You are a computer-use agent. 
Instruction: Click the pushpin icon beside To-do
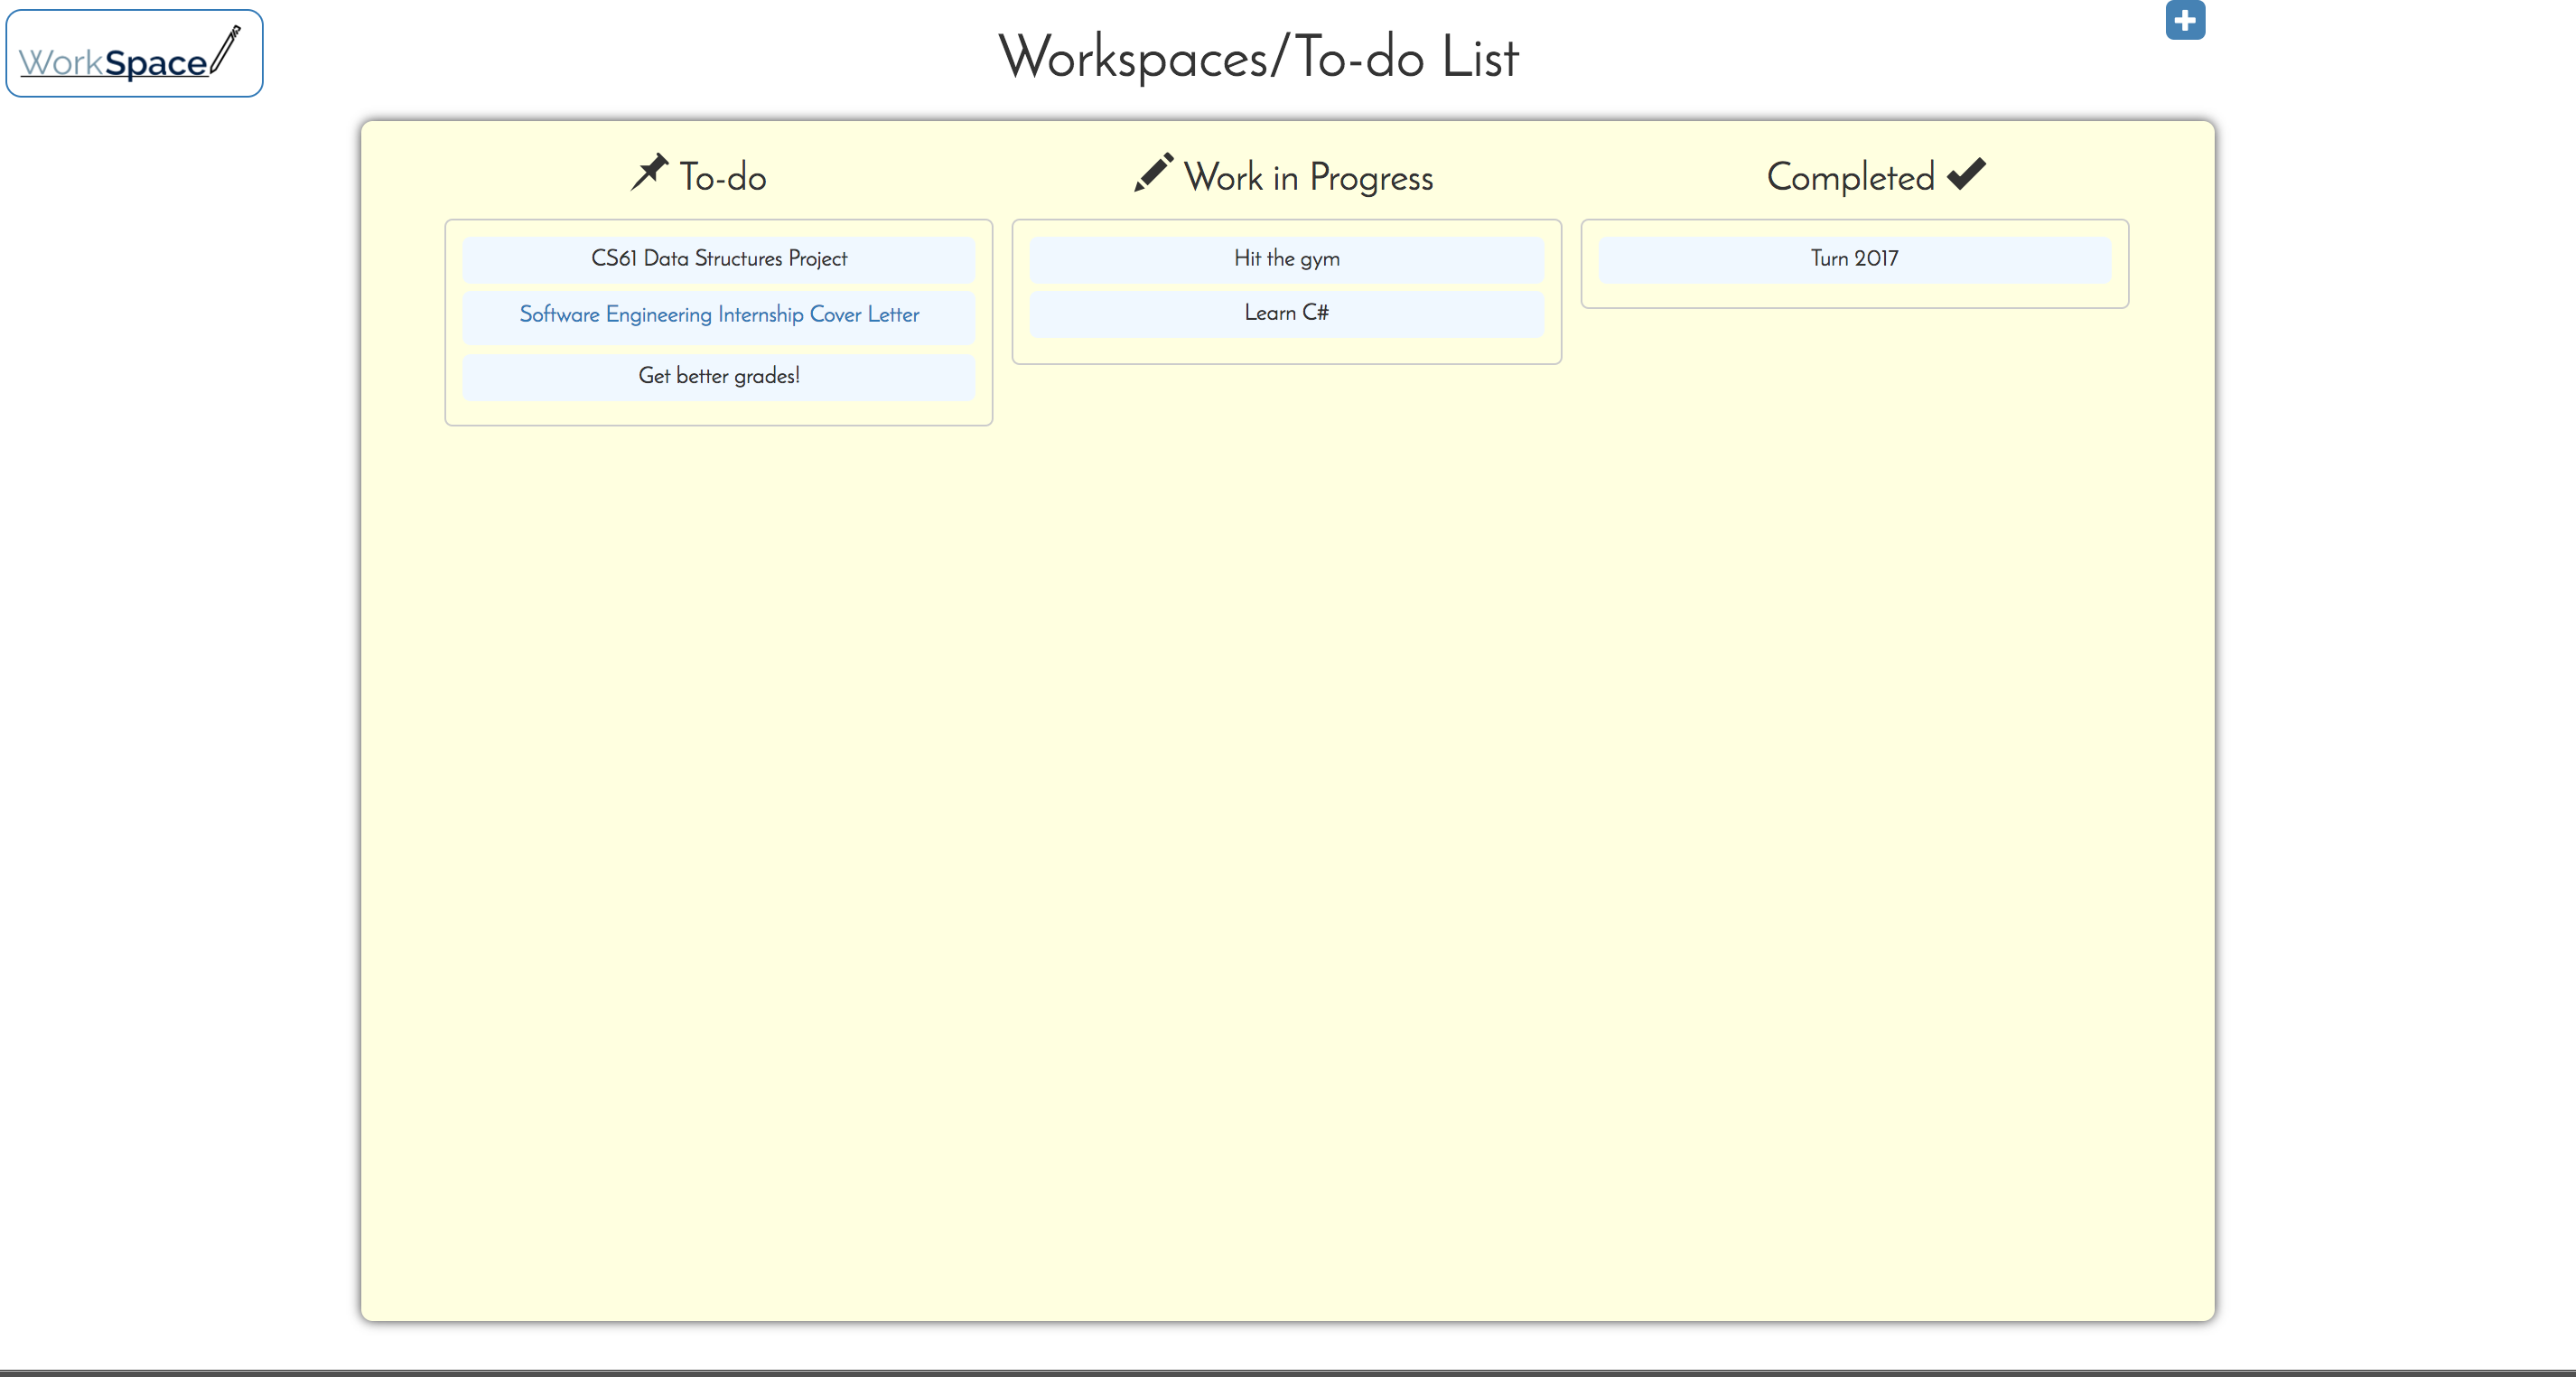649,172
